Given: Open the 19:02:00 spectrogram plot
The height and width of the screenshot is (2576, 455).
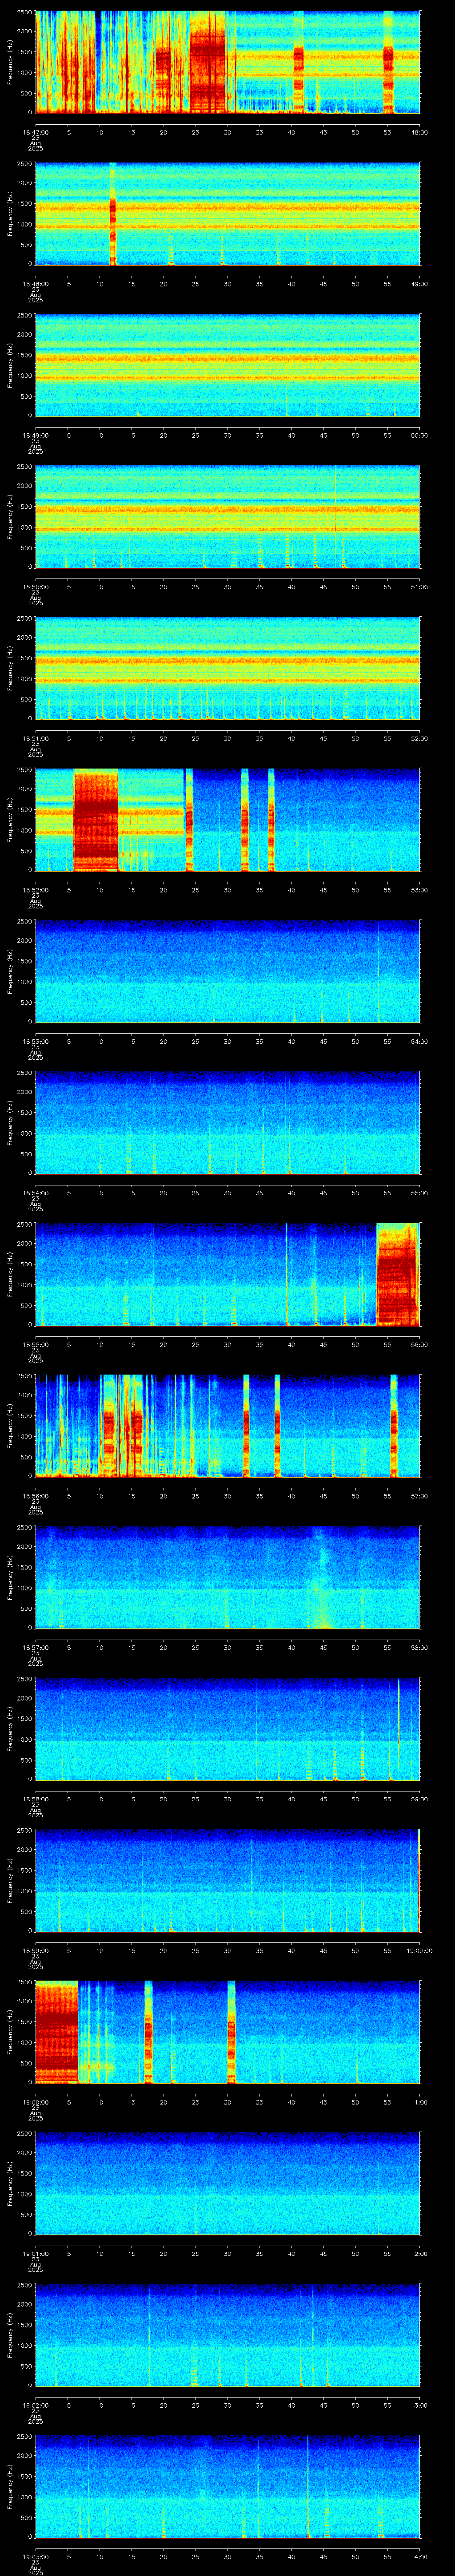Looking at the screenshot, I should pyautogui.click(x=227, y=2334).
